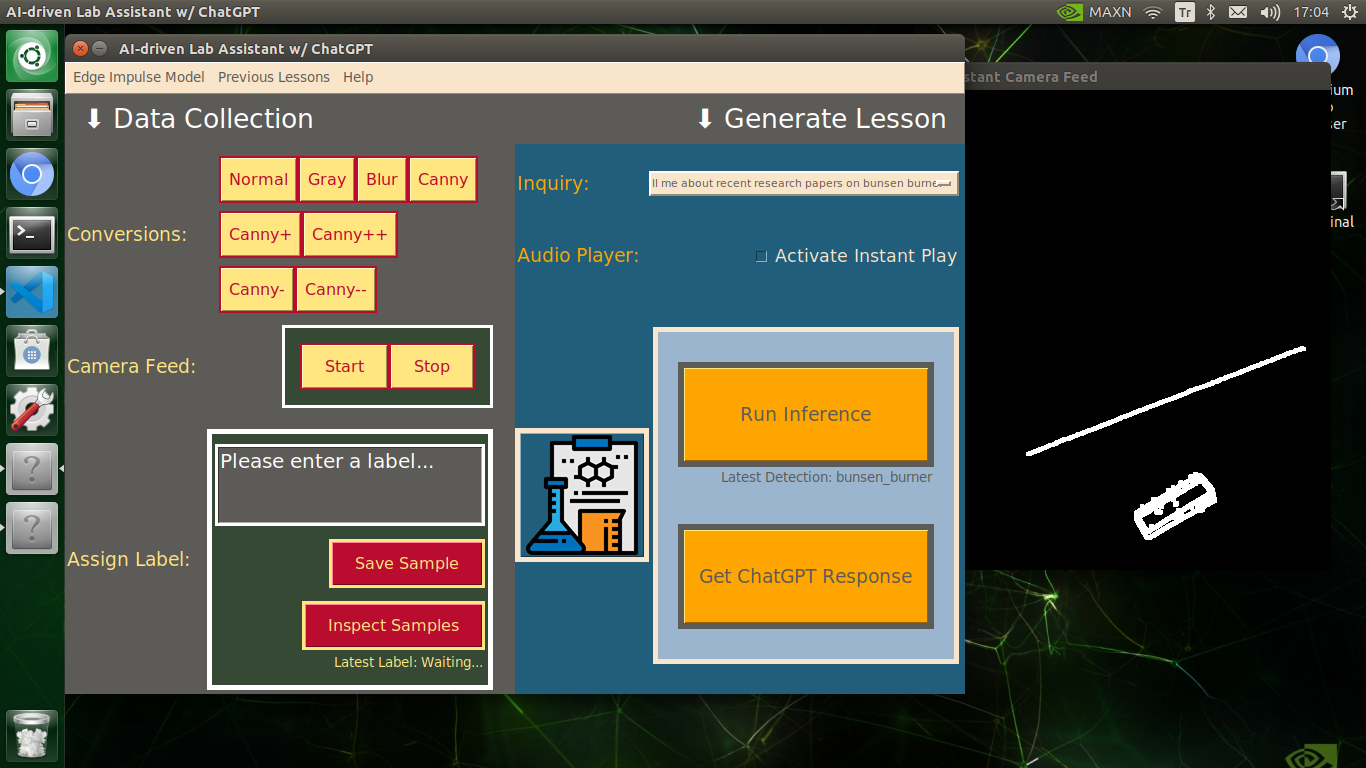1366x768 pixels.
Task: Click Save Sample button
Action: tap(407, 563)
